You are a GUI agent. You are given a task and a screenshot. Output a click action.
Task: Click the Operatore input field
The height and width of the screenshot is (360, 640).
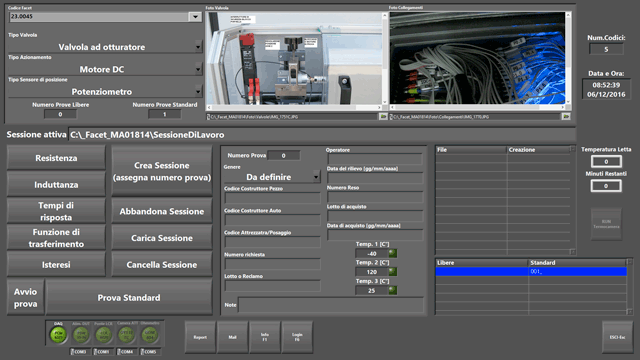[375, 159]
